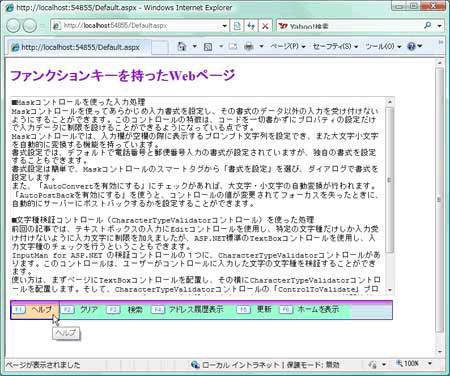This screenshot has height=376, width=450.
Task: Open the search provider dropdown arrow
Action: [439, 26]
